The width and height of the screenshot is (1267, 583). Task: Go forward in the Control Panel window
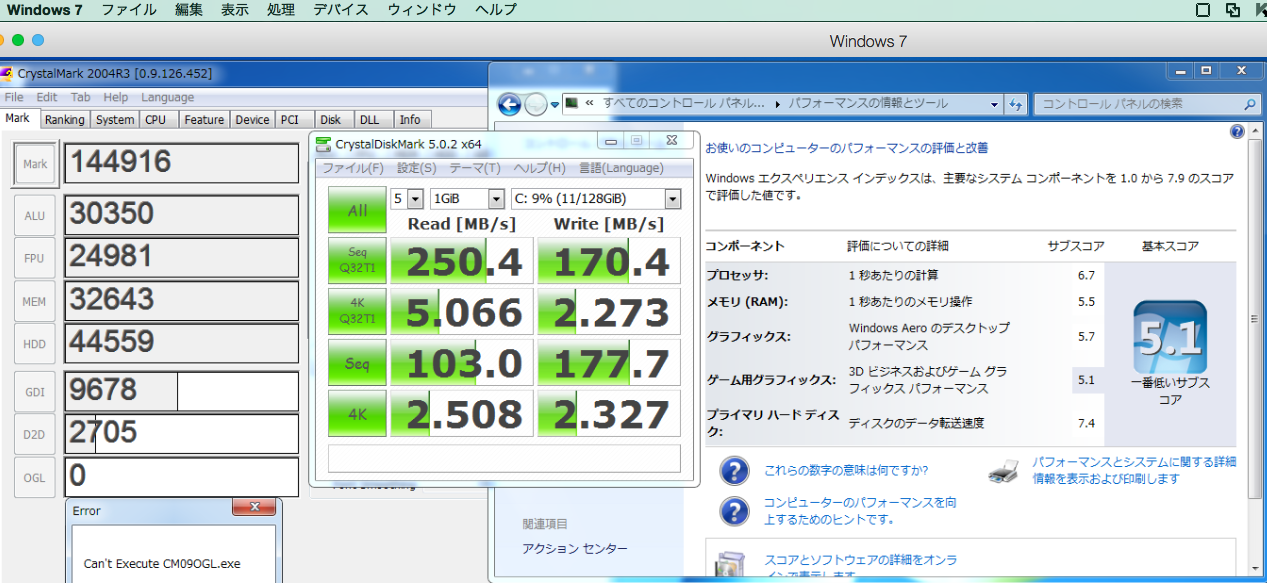coord(536,104)
